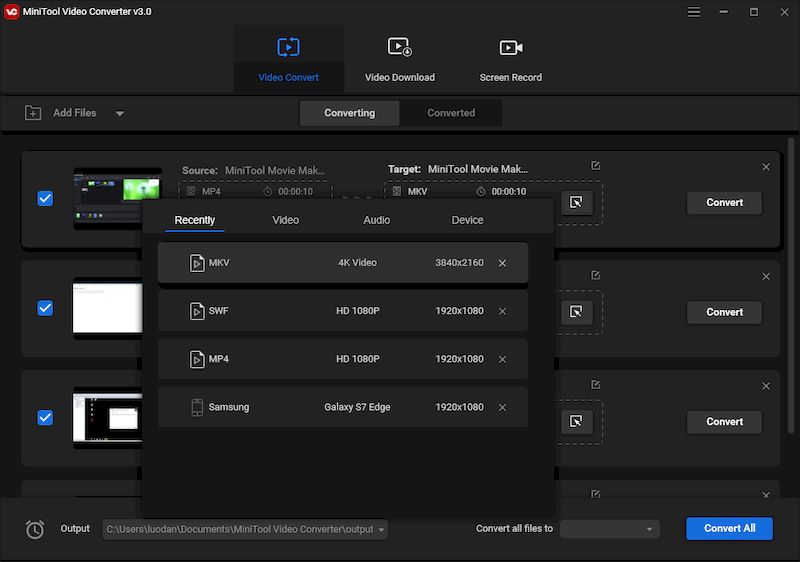Choose Samsung Galaxy S7 Edge preset

(x=343, y=407)
